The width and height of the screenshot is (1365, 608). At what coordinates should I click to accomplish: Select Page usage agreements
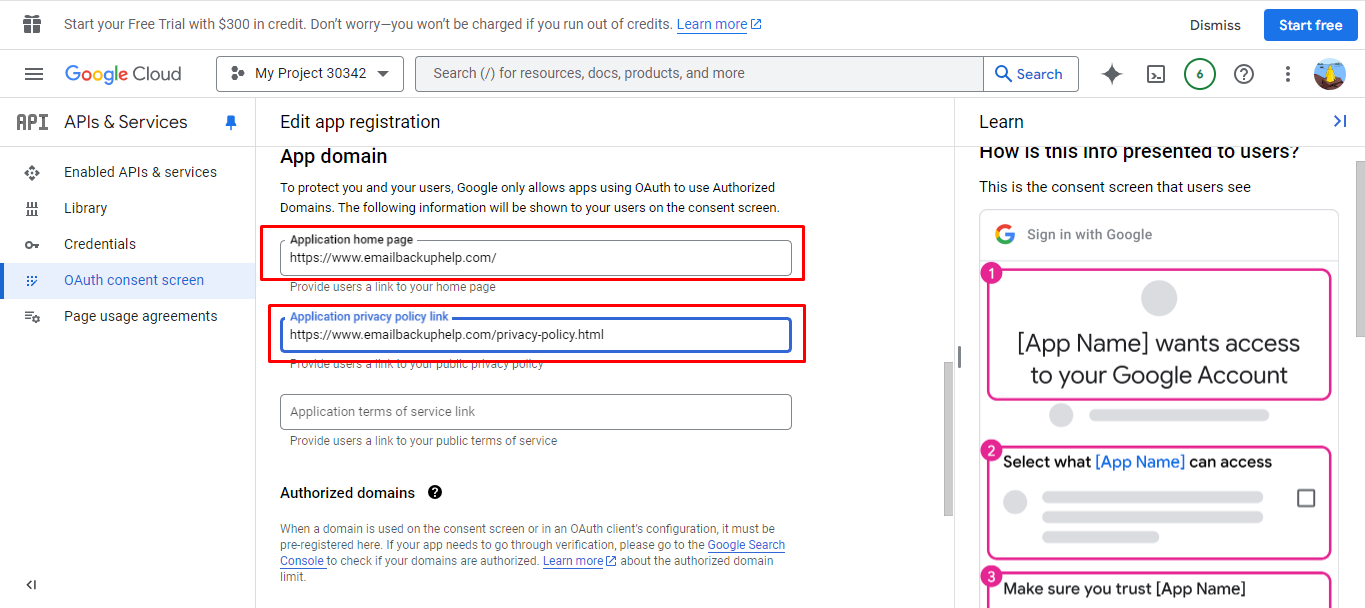click(x=140, y=316)
